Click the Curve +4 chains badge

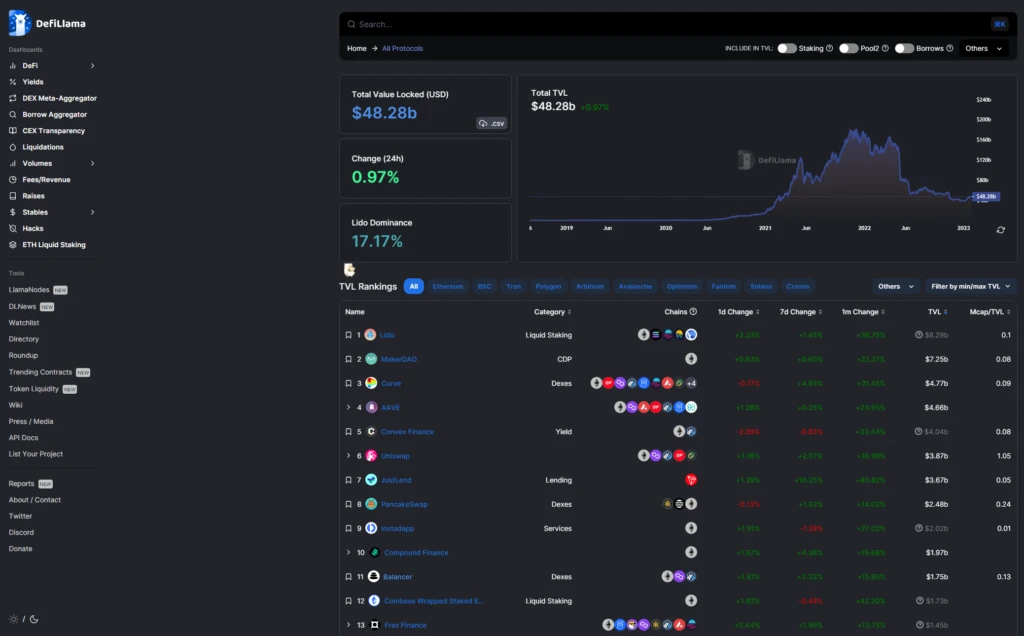click(691, 383)
